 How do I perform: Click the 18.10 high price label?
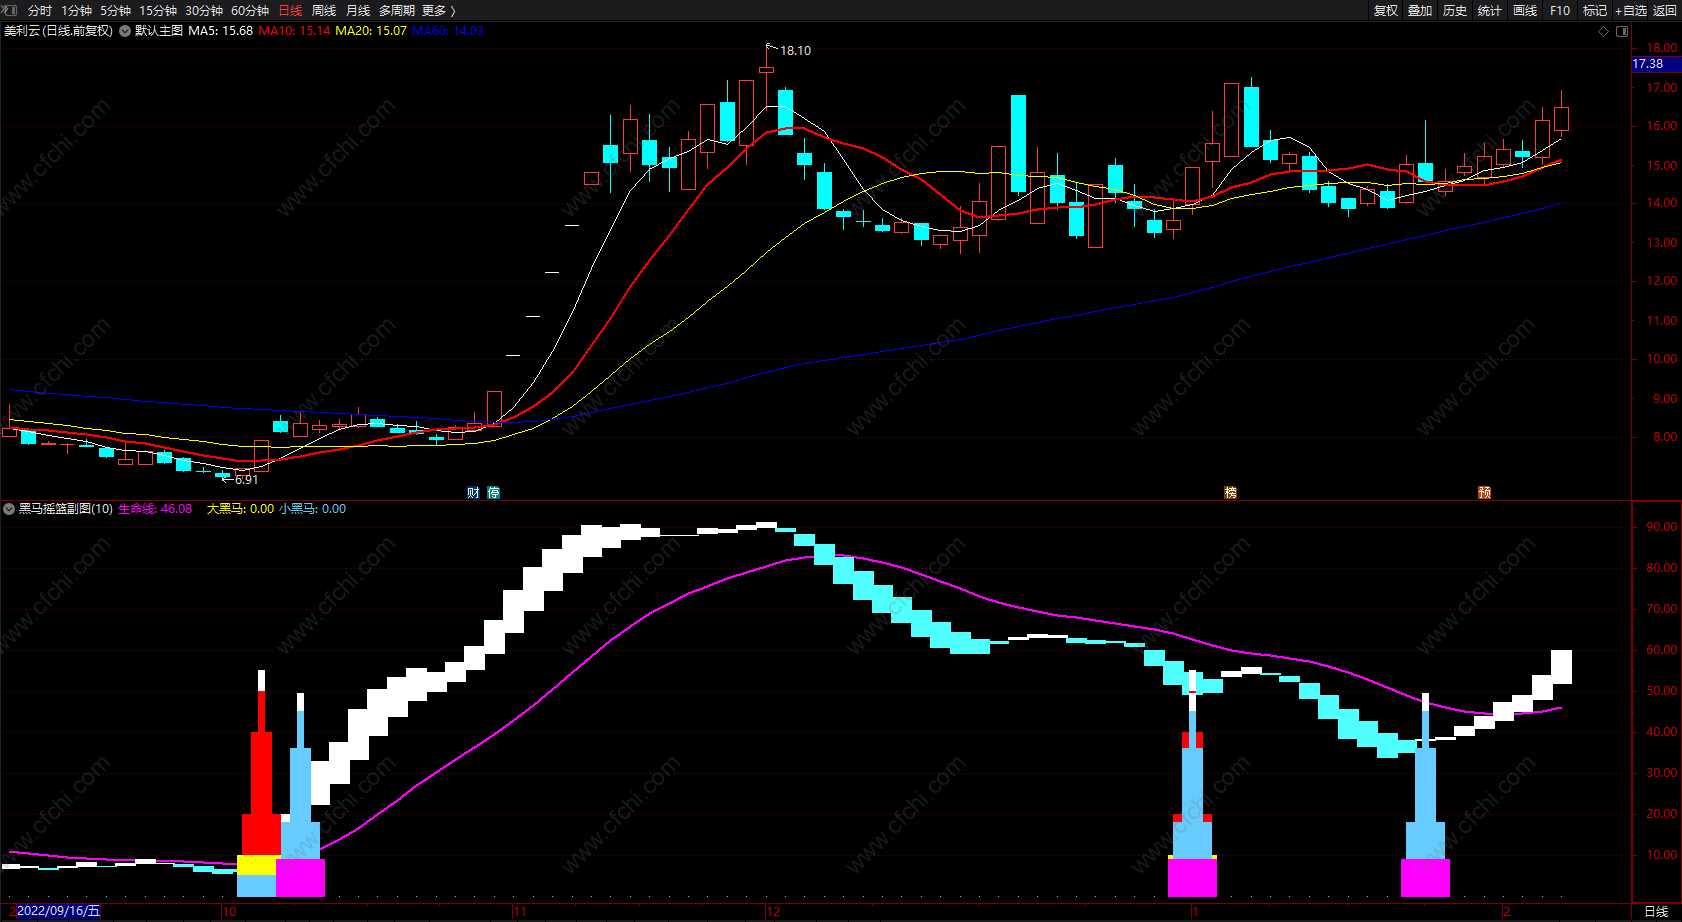(796, 51)
